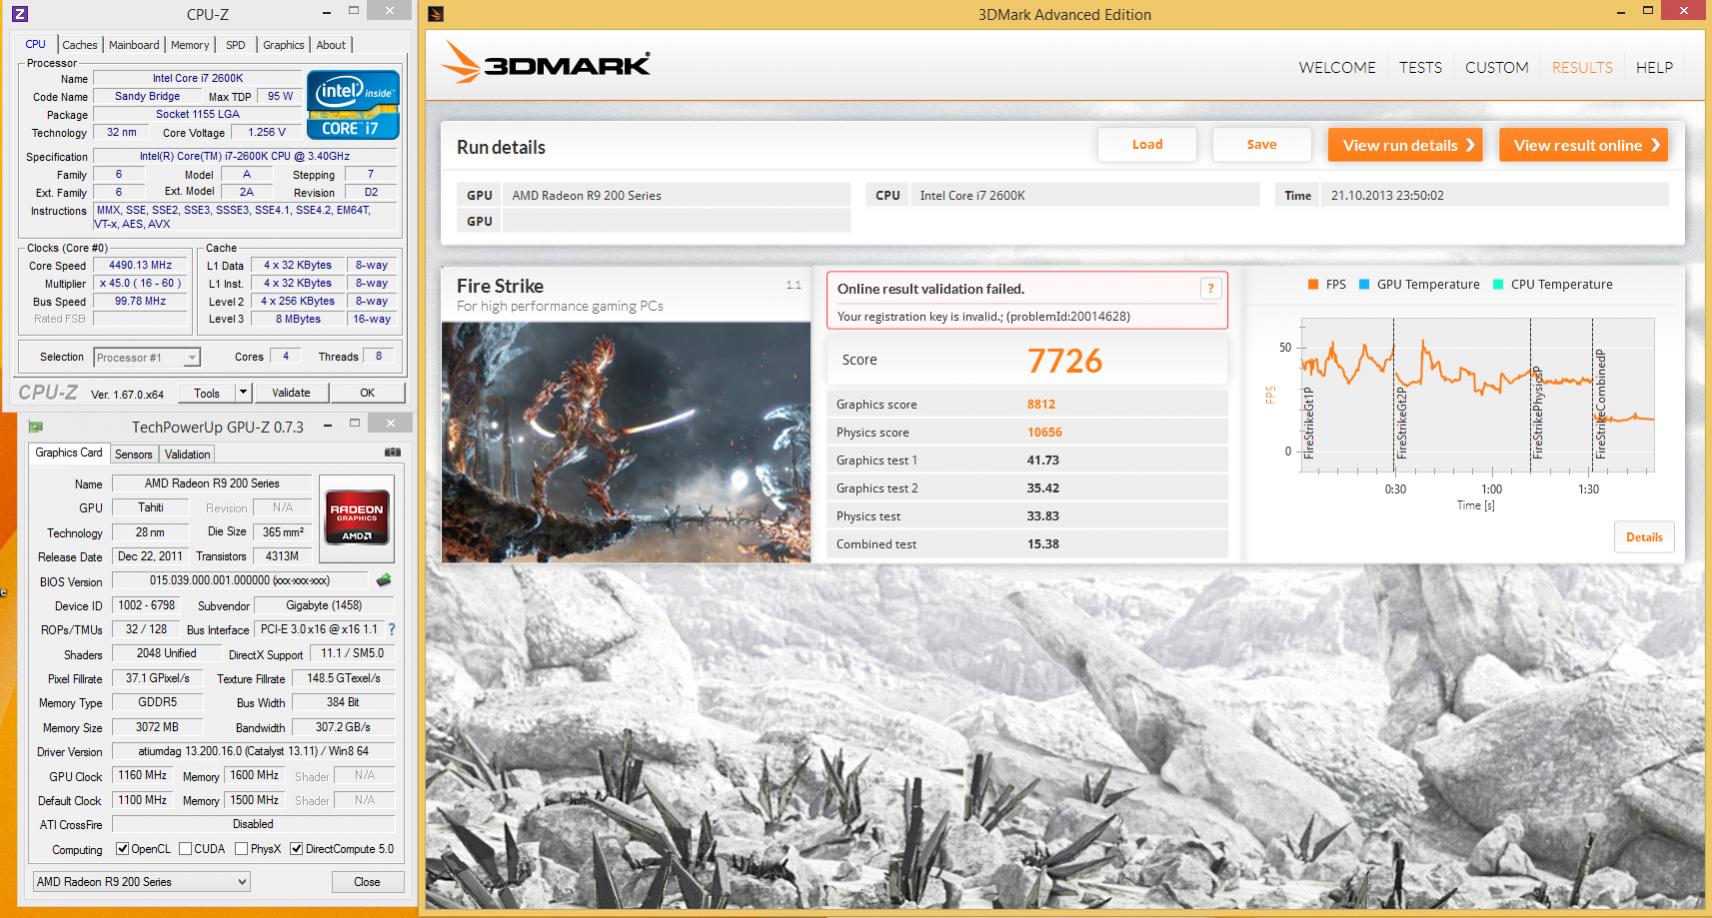Toggle the PhysX checkbox in GPU-Z

click(x=241, y=849)
